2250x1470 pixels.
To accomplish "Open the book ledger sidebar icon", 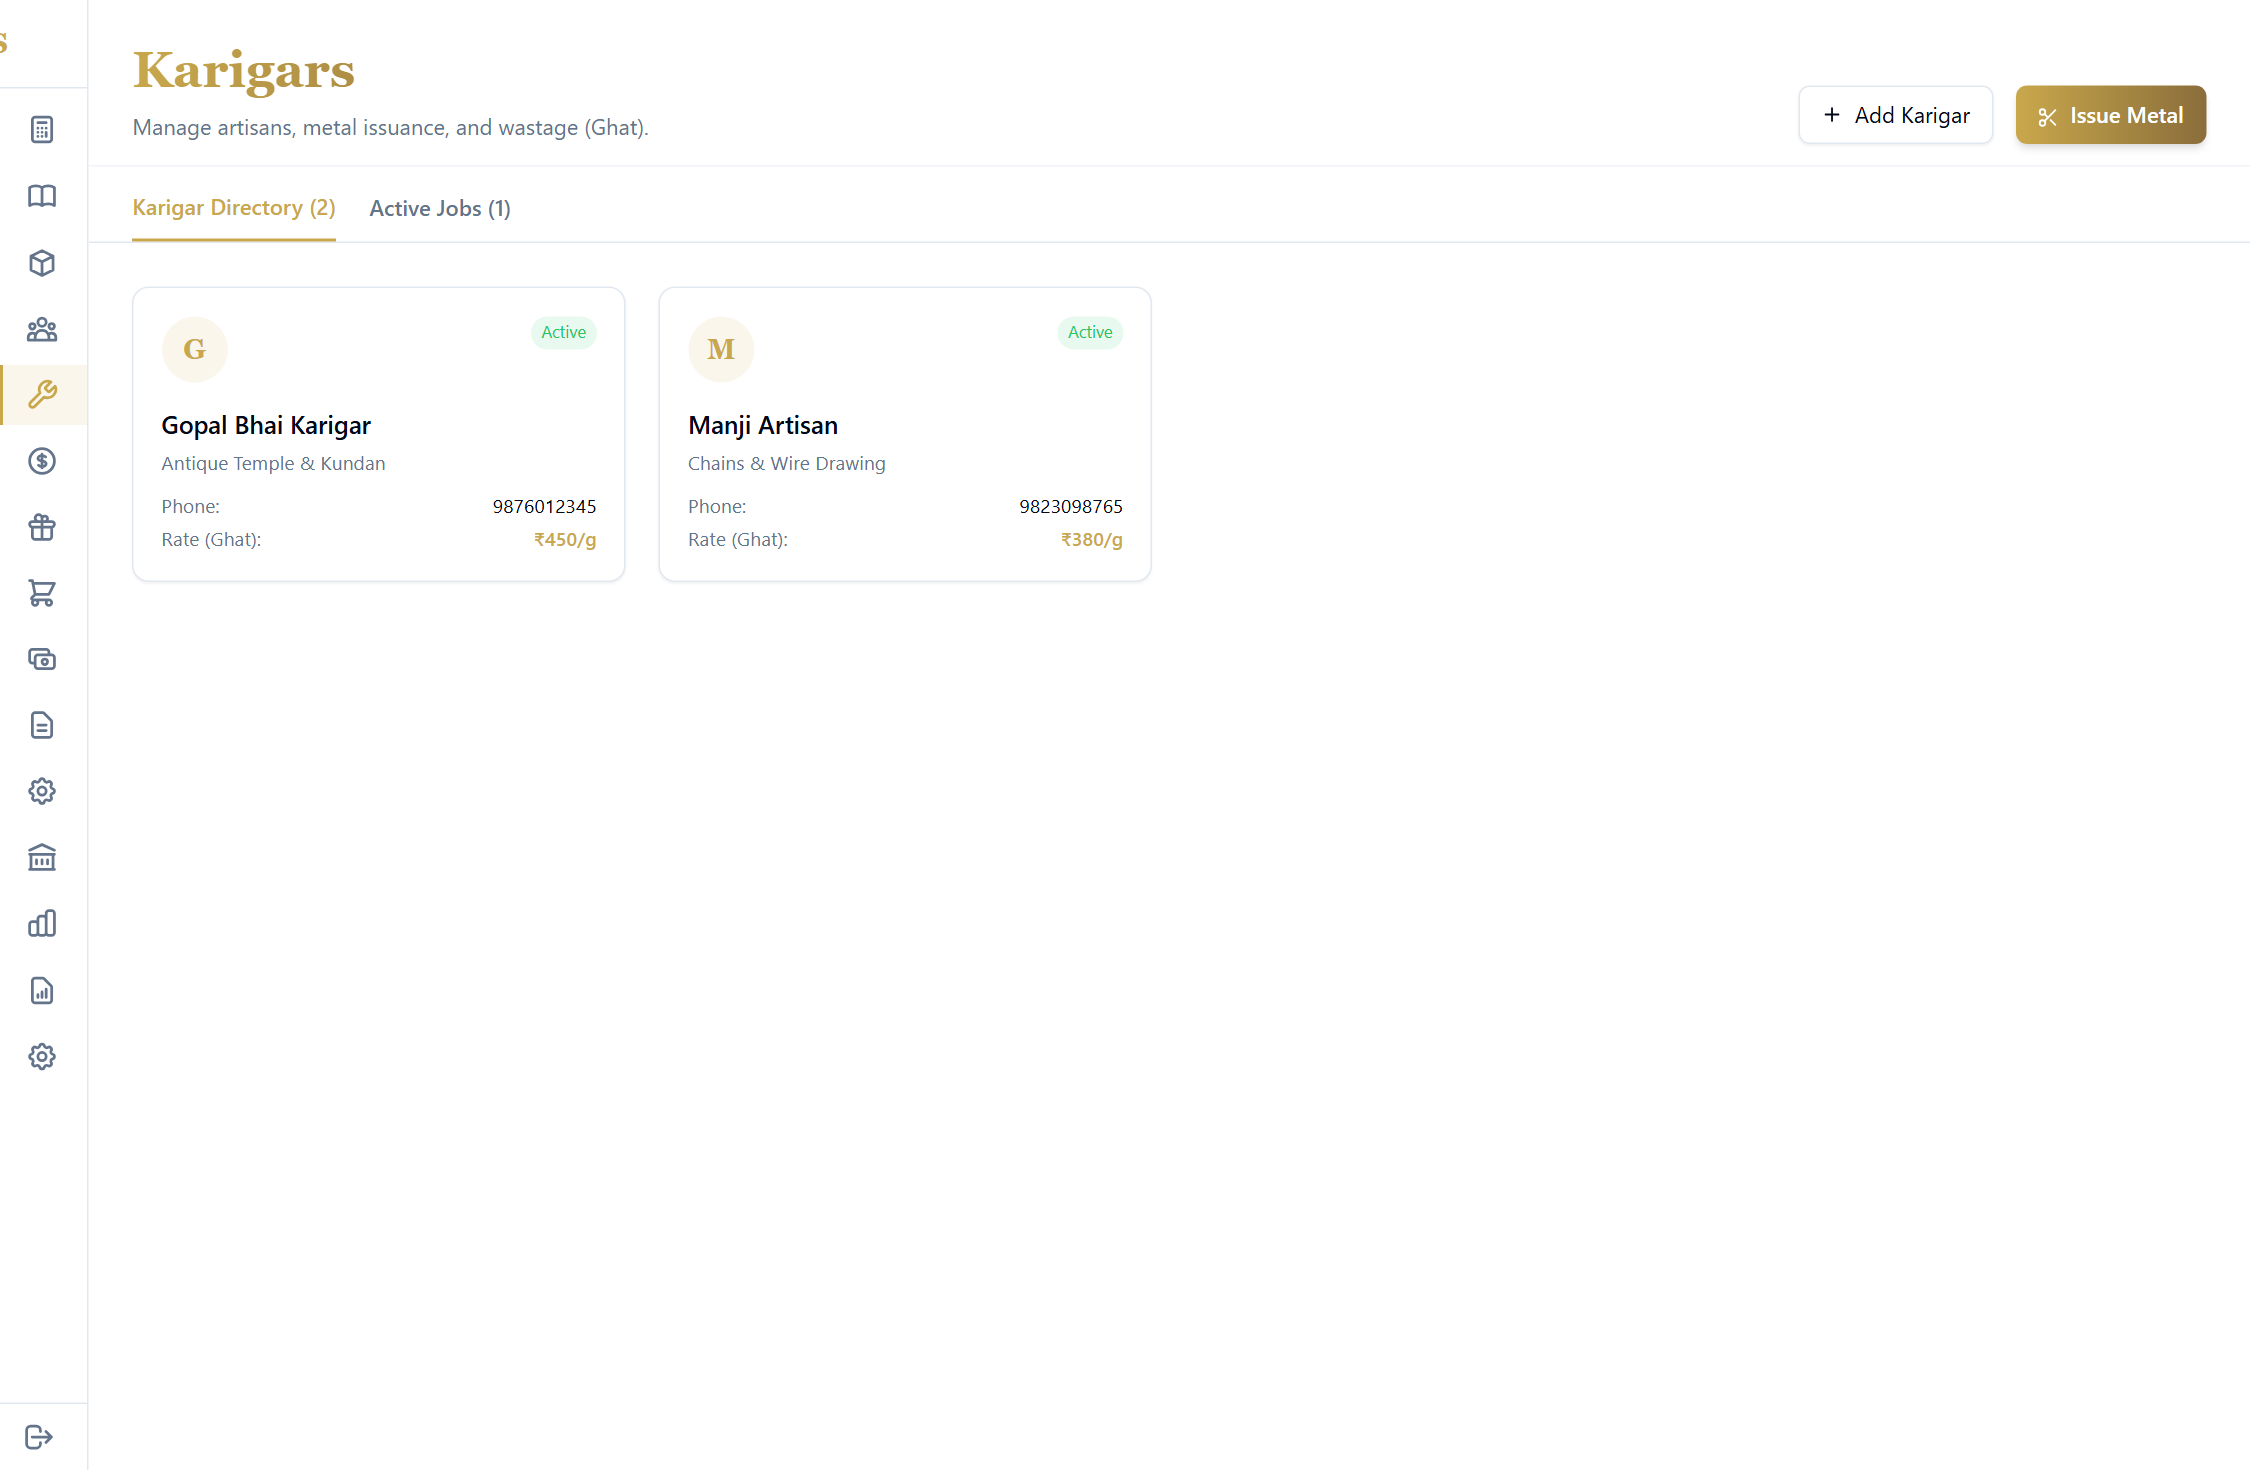I will 42,196.
